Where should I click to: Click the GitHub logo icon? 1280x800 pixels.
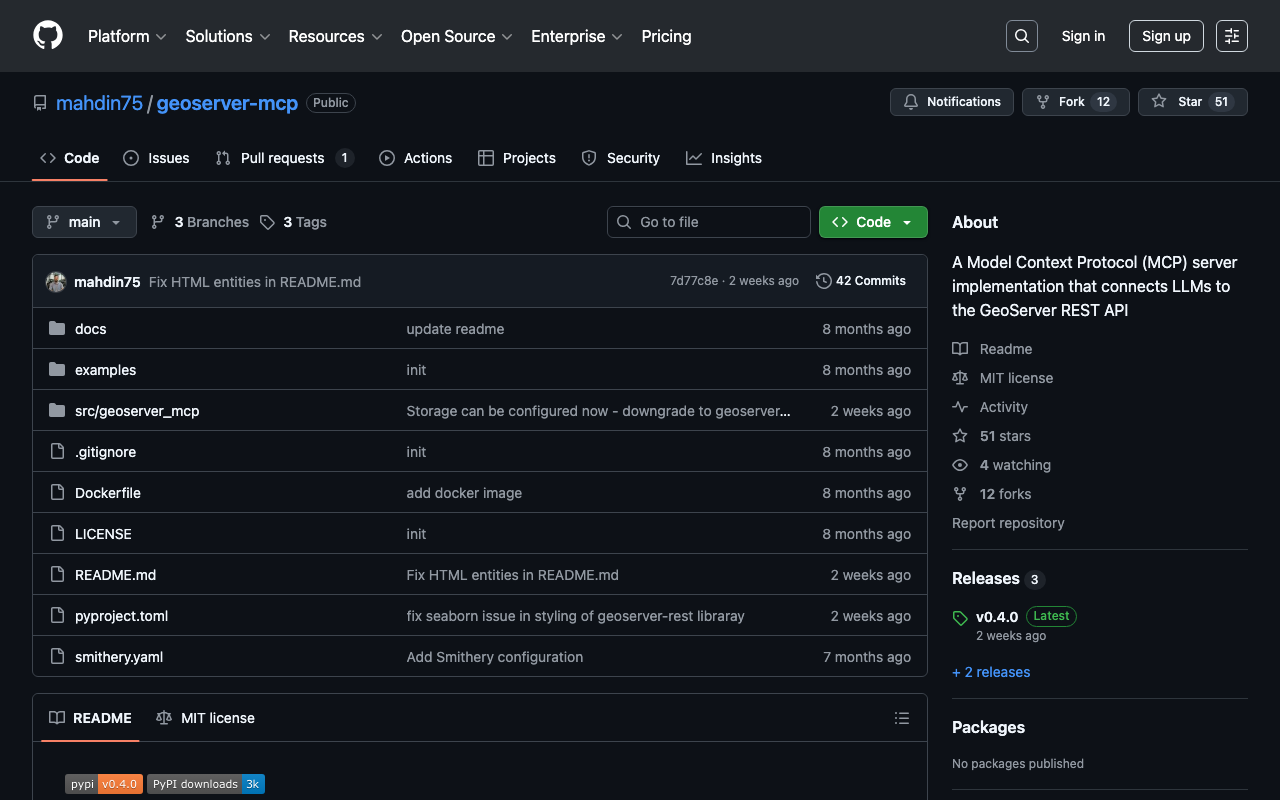48,36
